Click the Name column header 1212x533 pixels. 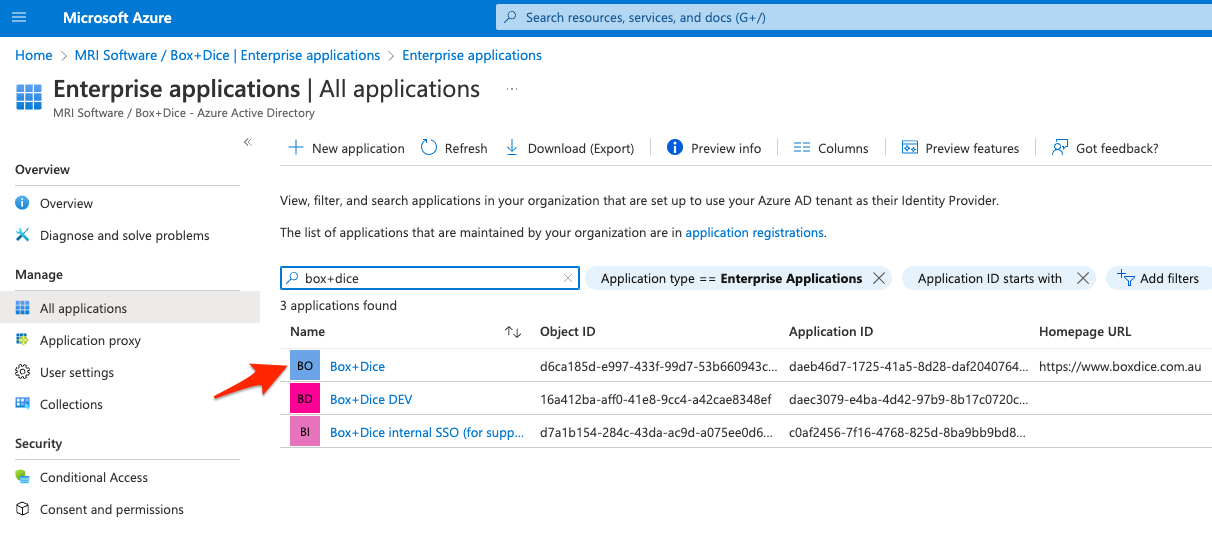[x=307, y=331]
